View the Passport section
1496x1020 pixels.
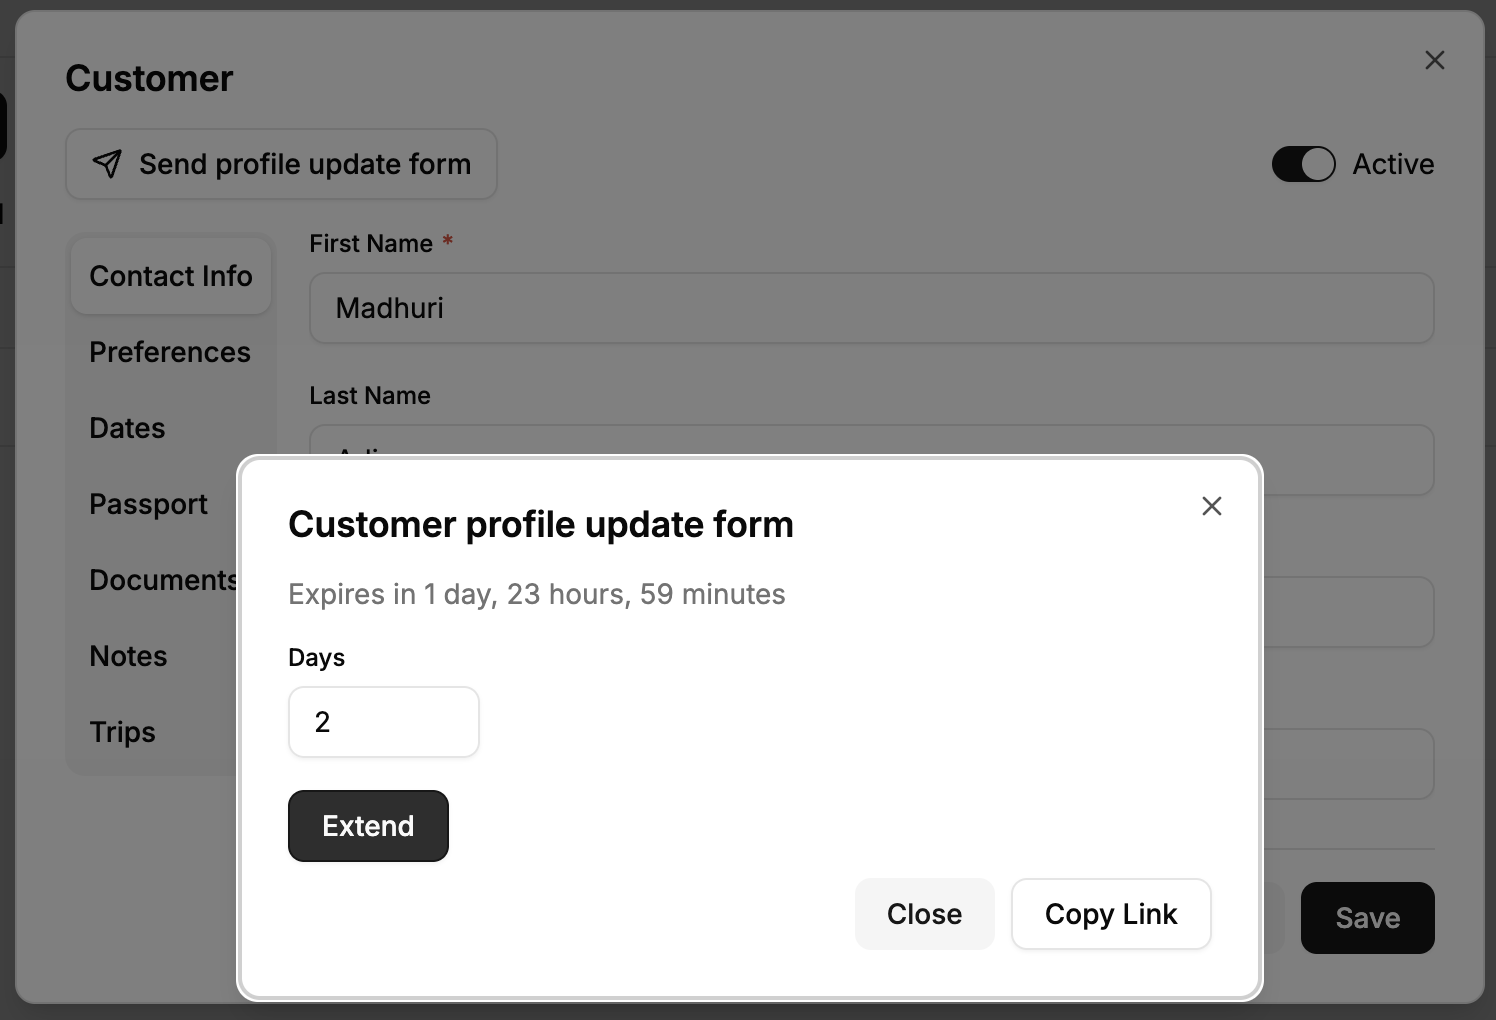tap(148, 504)
